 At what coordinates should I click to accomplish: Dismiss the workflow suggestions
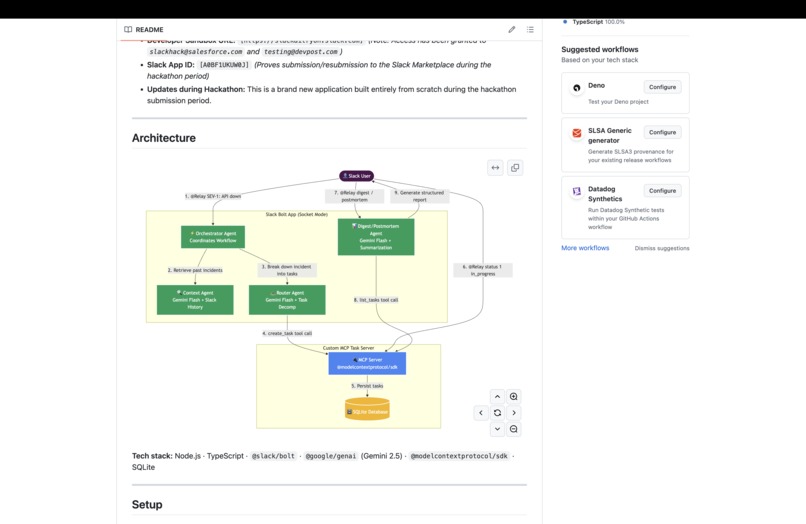[x=662, y=248]
